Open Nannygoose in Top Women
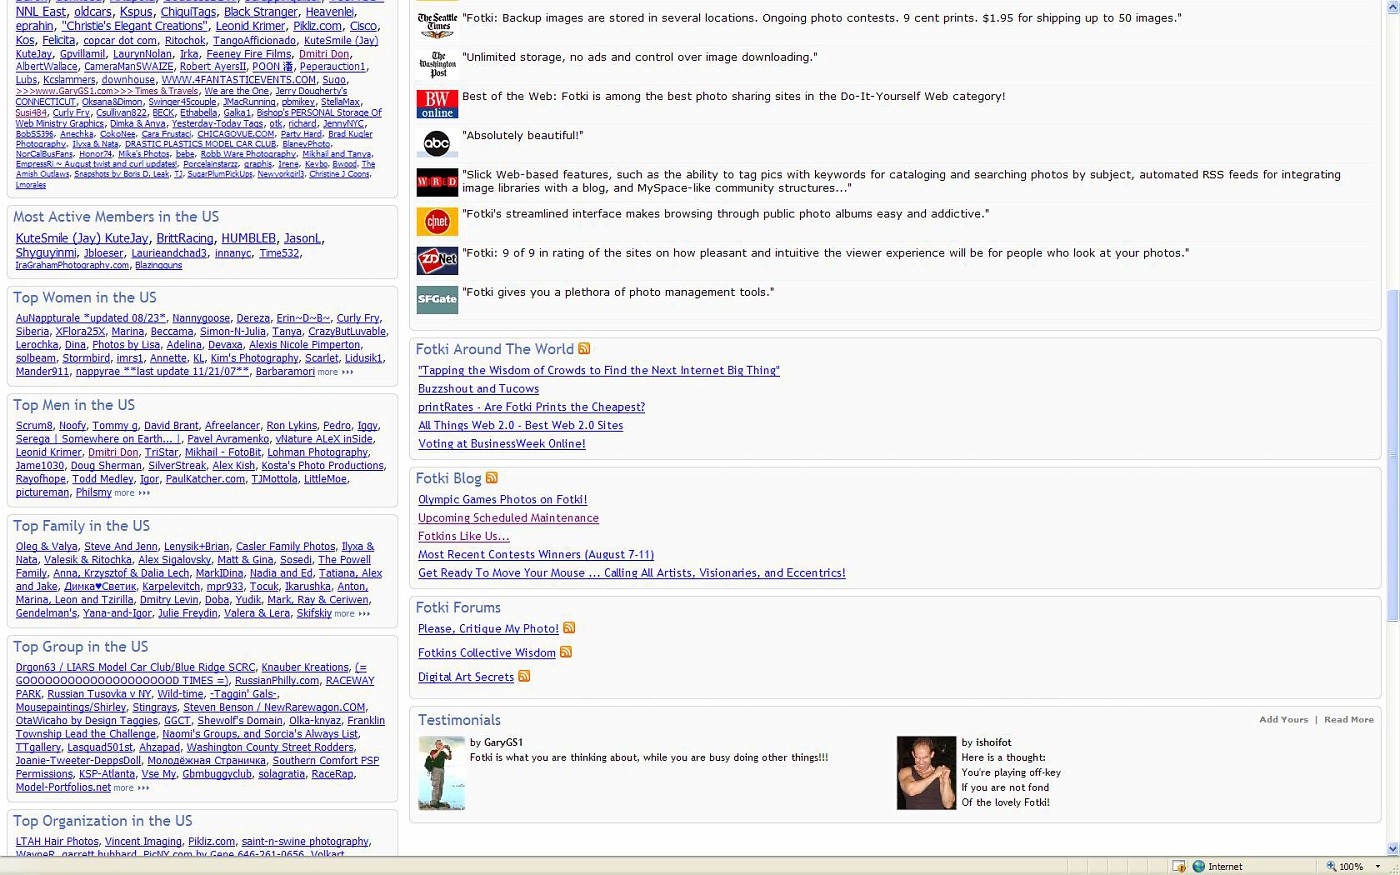1400x875 pixels. point(201,319)
